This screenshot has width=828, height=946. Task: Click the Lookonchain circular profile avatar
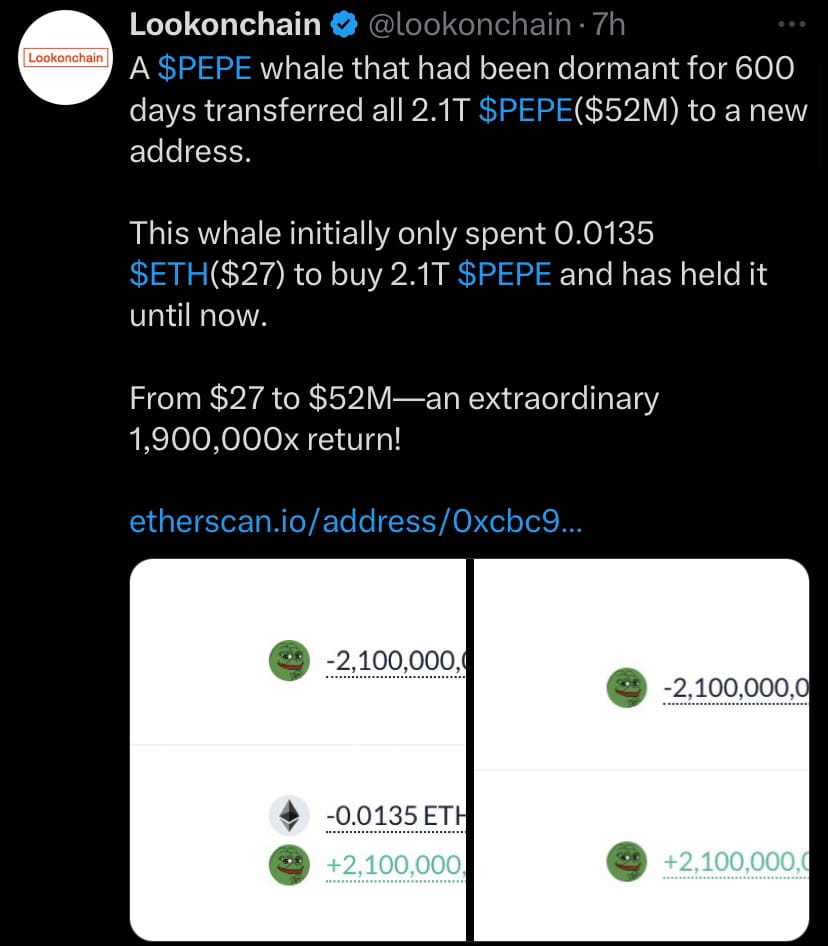click(x=64, y=57)
